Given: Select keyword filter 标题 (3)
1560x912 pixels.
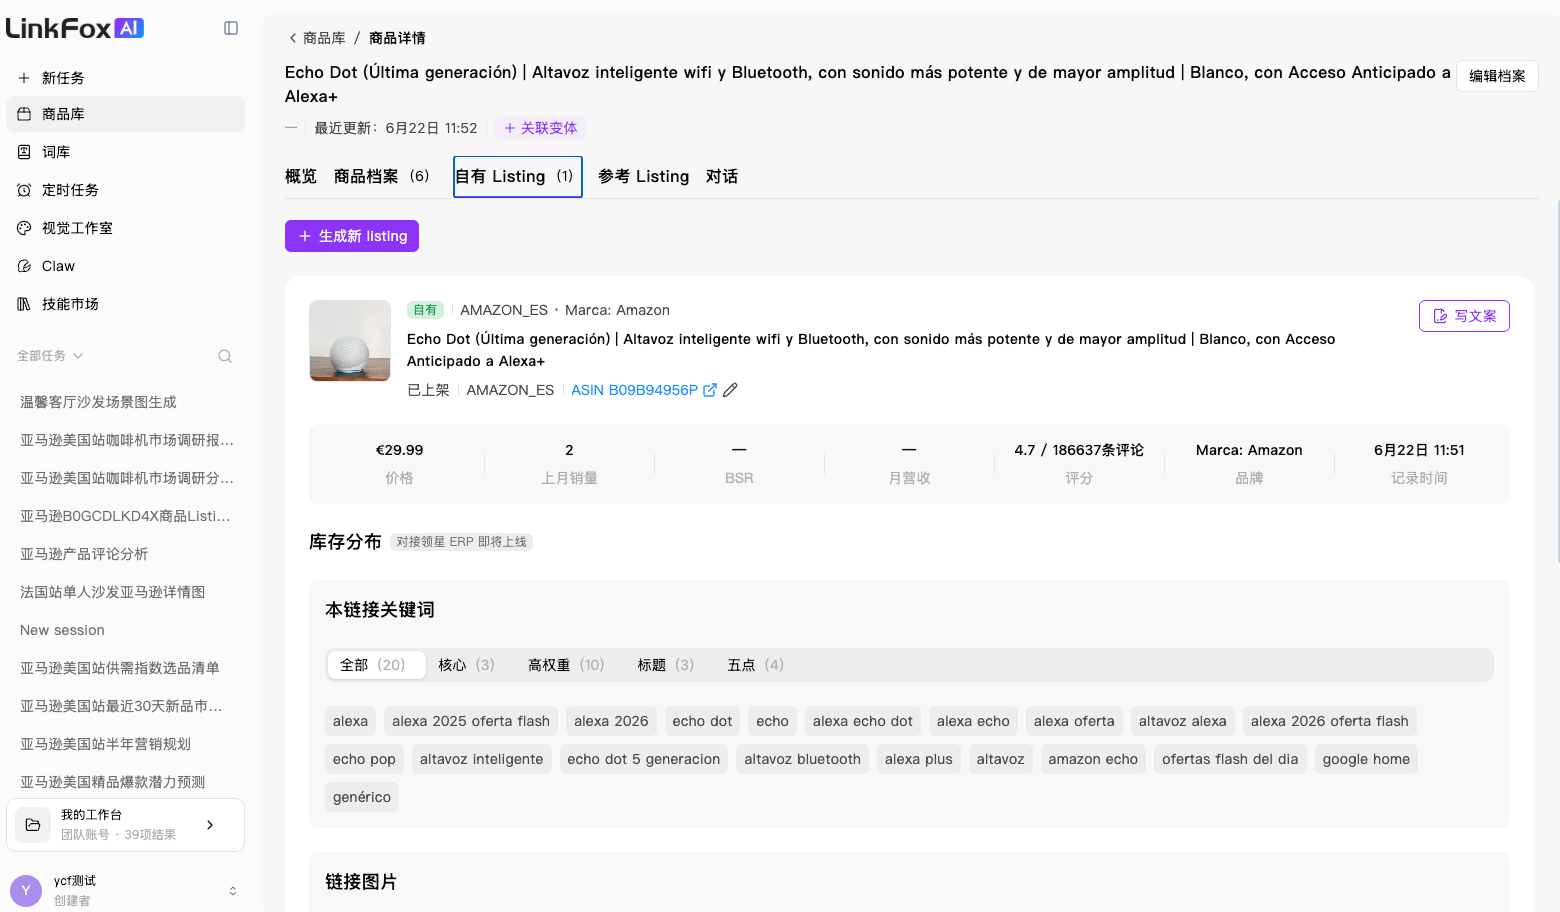Looking at the screenshot, I should pos(666,665).
